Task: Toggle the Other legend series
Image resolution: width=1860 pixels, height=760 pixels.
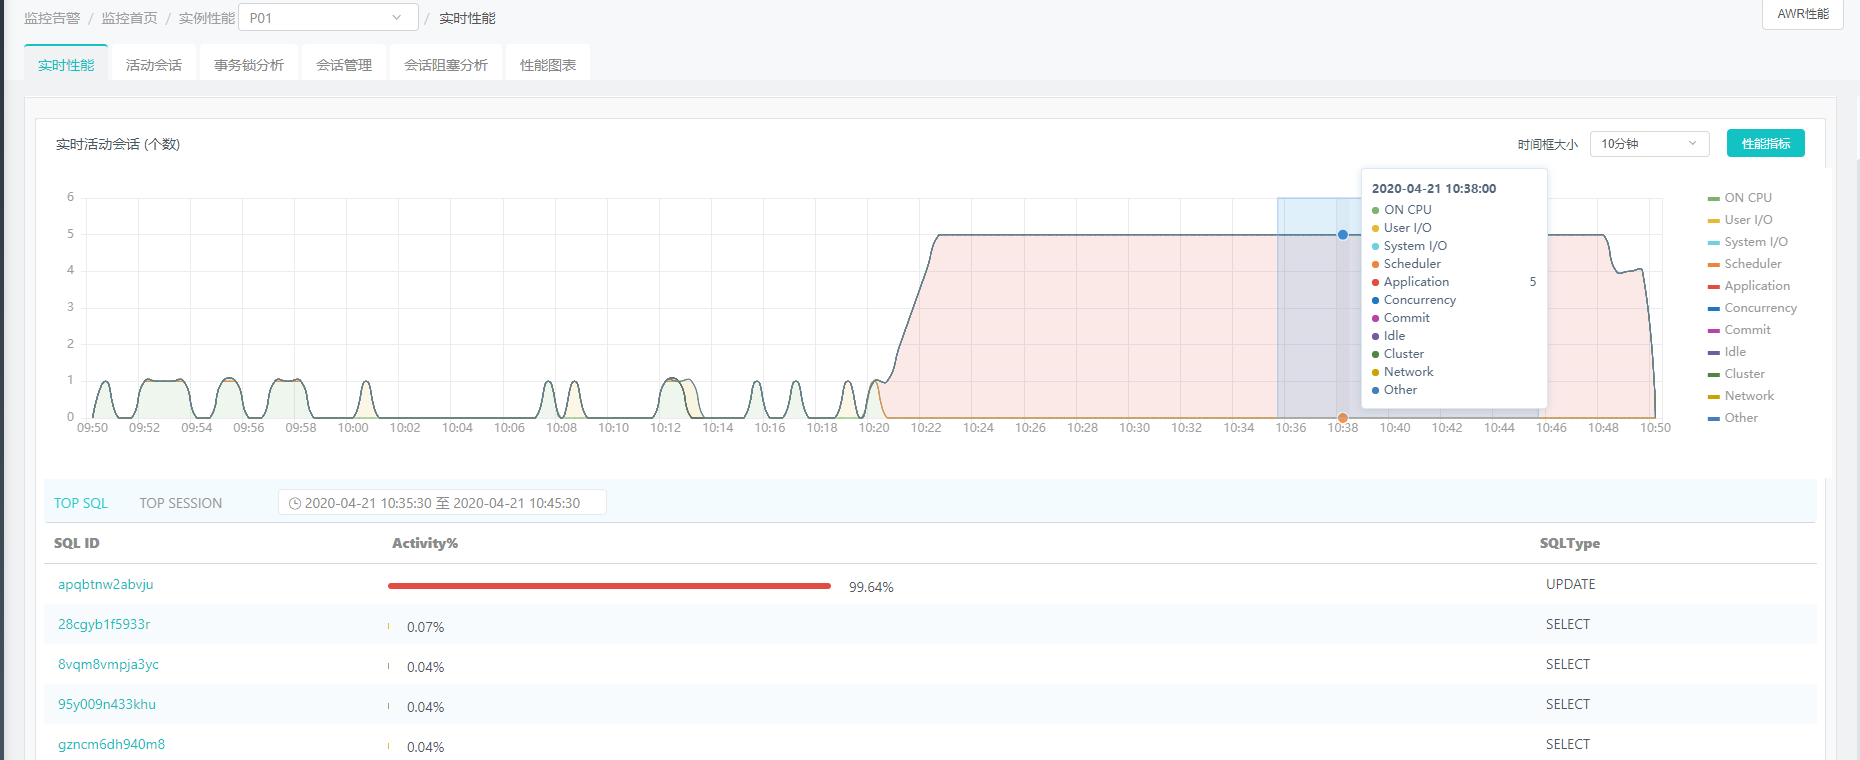Action: (1733, 418)
